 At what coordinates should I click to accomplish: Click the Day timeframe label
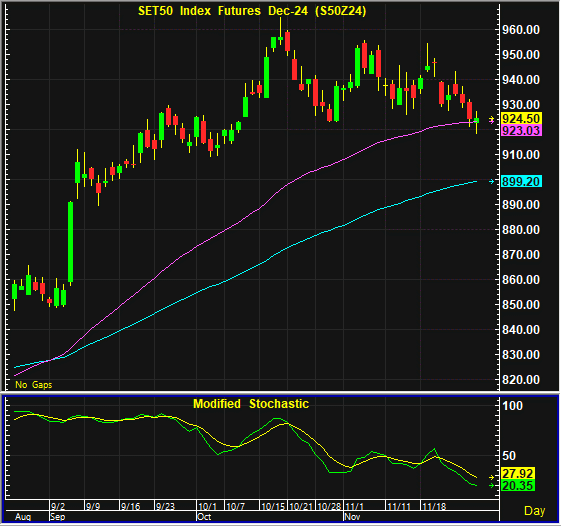535,511
